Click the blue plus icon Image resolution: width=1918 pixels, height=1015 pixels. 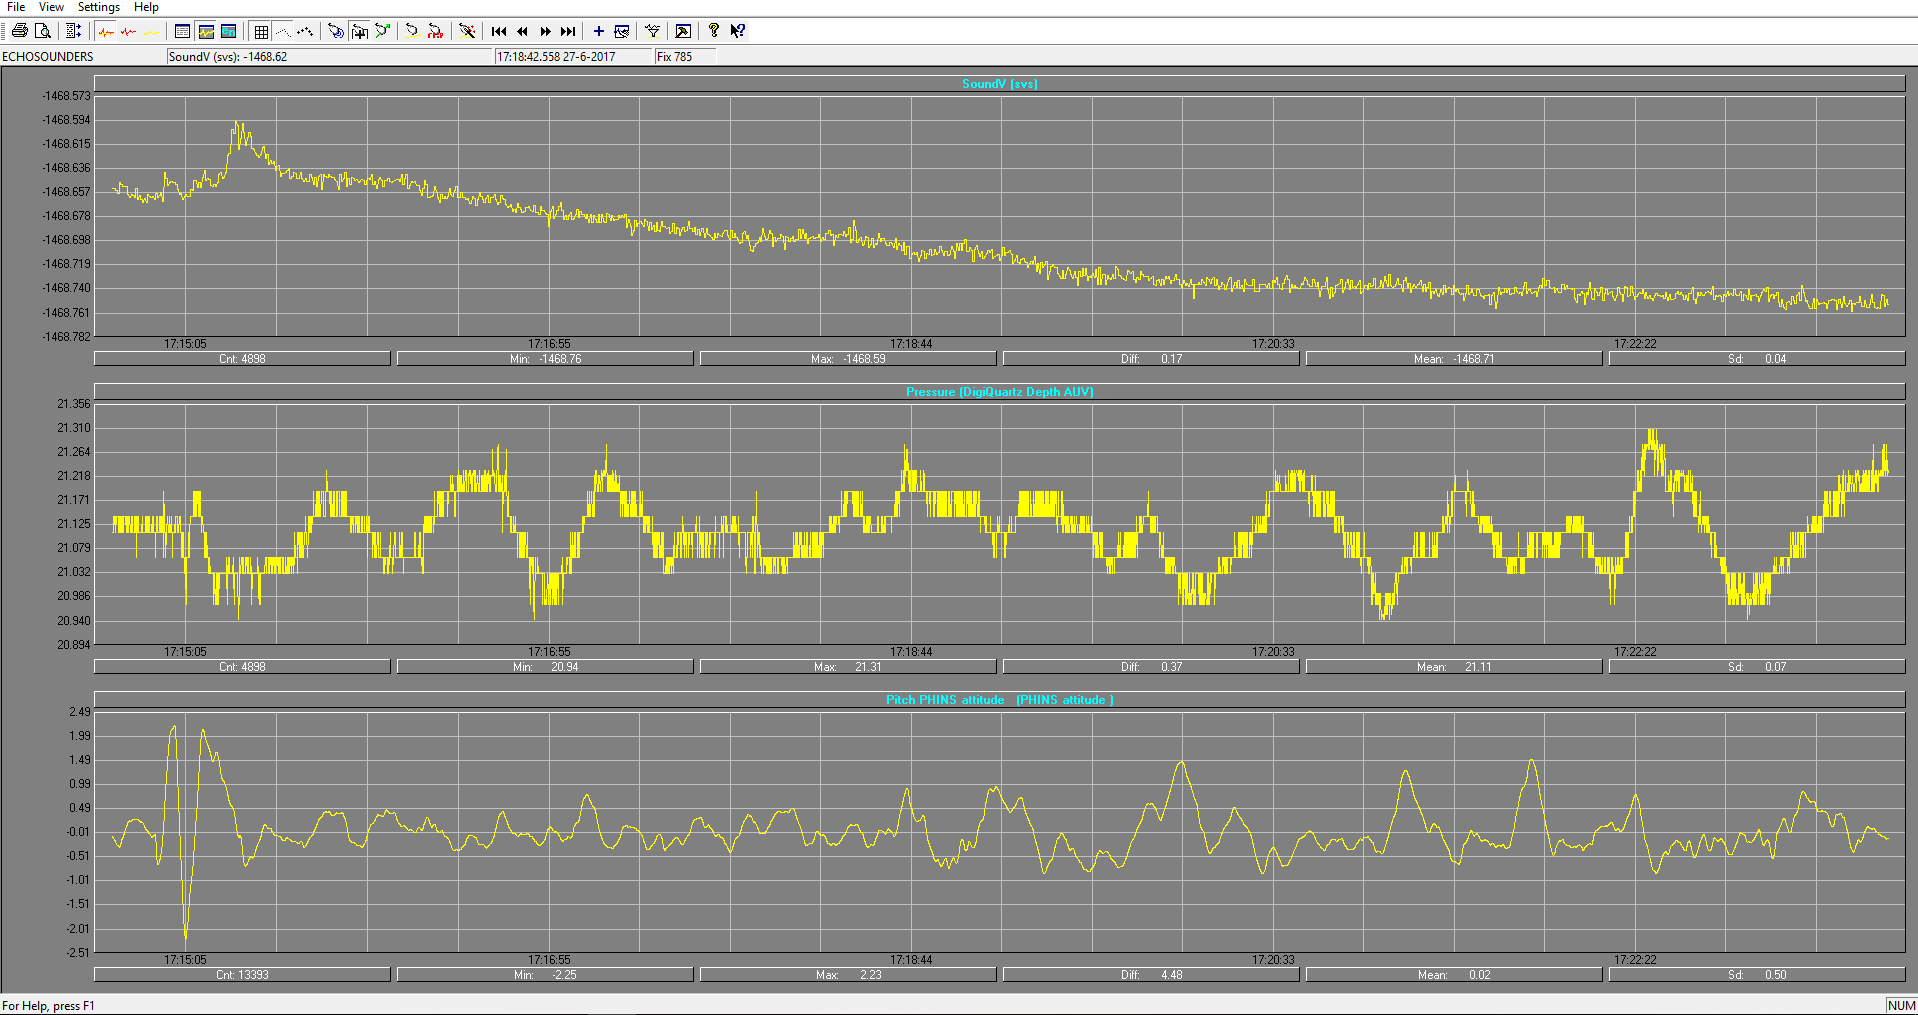[598, 31]
